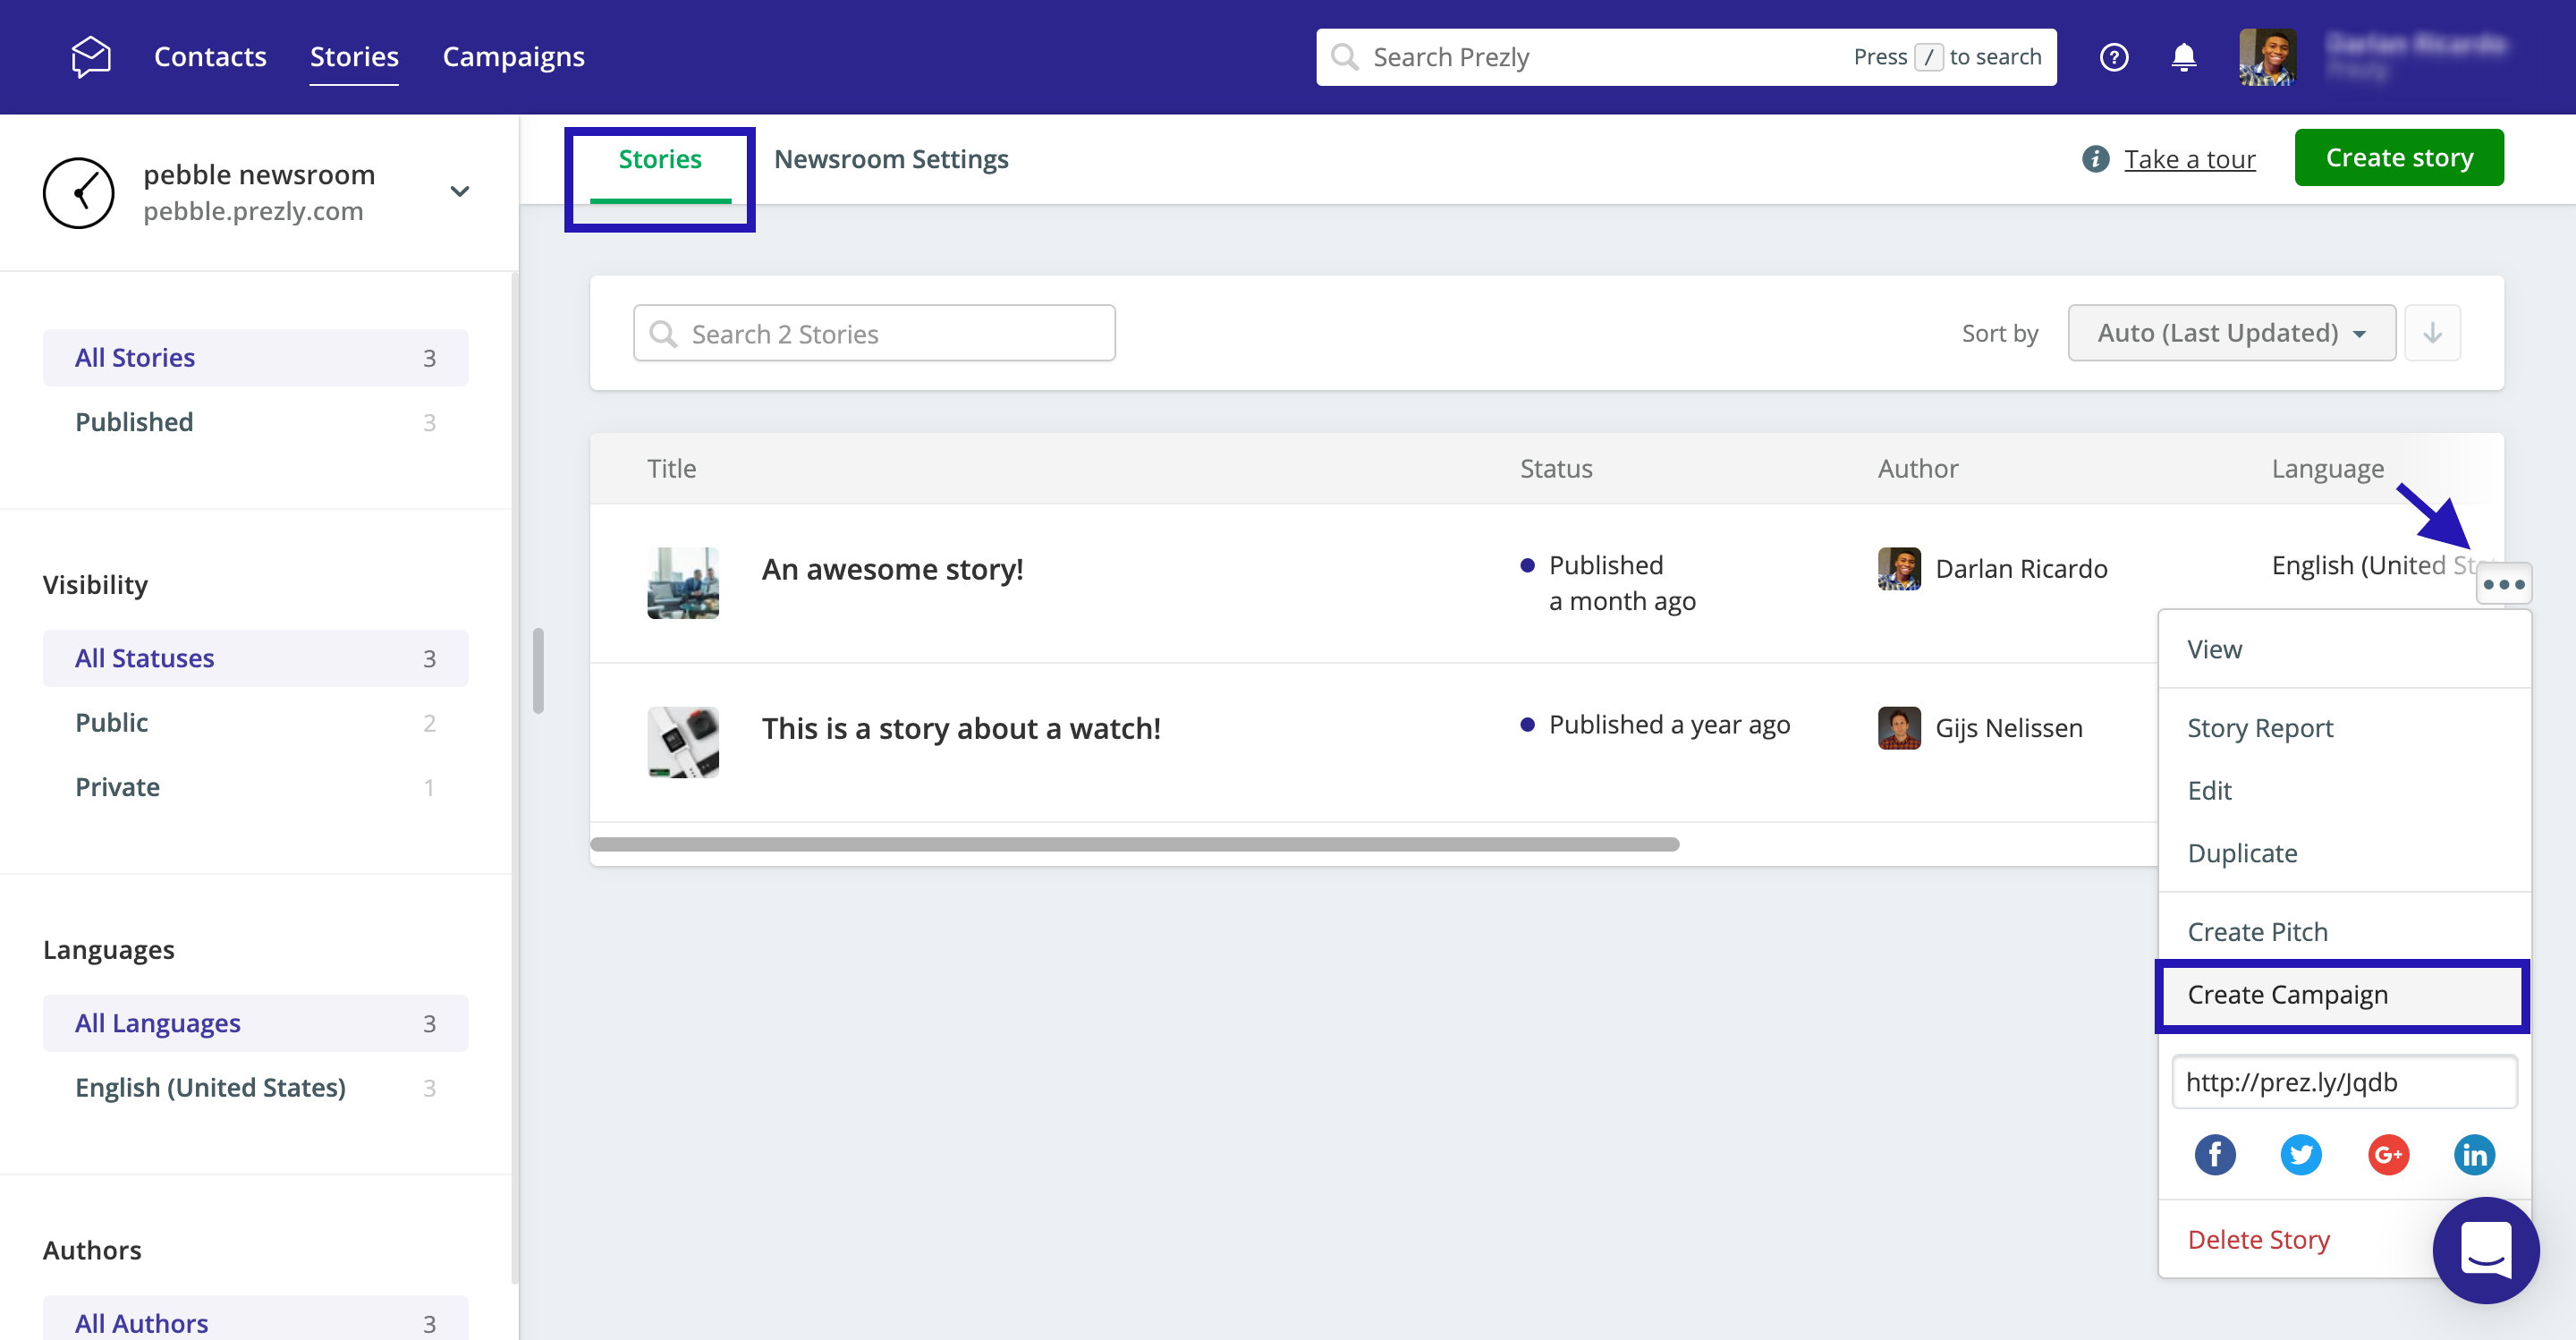Screen dimensions: 2576x1340
Task: Filter by All Stories
Action: tap(255, 358)
